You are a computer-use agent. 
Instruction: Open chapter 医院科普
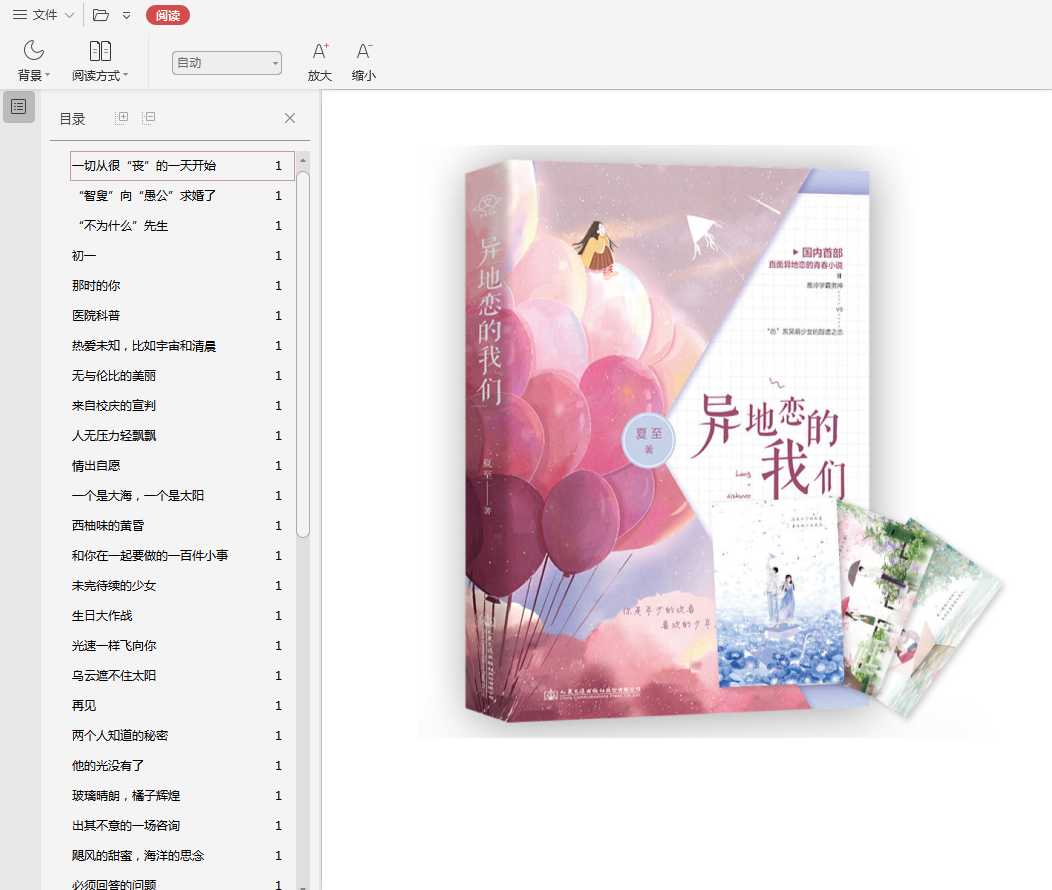[x=182, y=316]
